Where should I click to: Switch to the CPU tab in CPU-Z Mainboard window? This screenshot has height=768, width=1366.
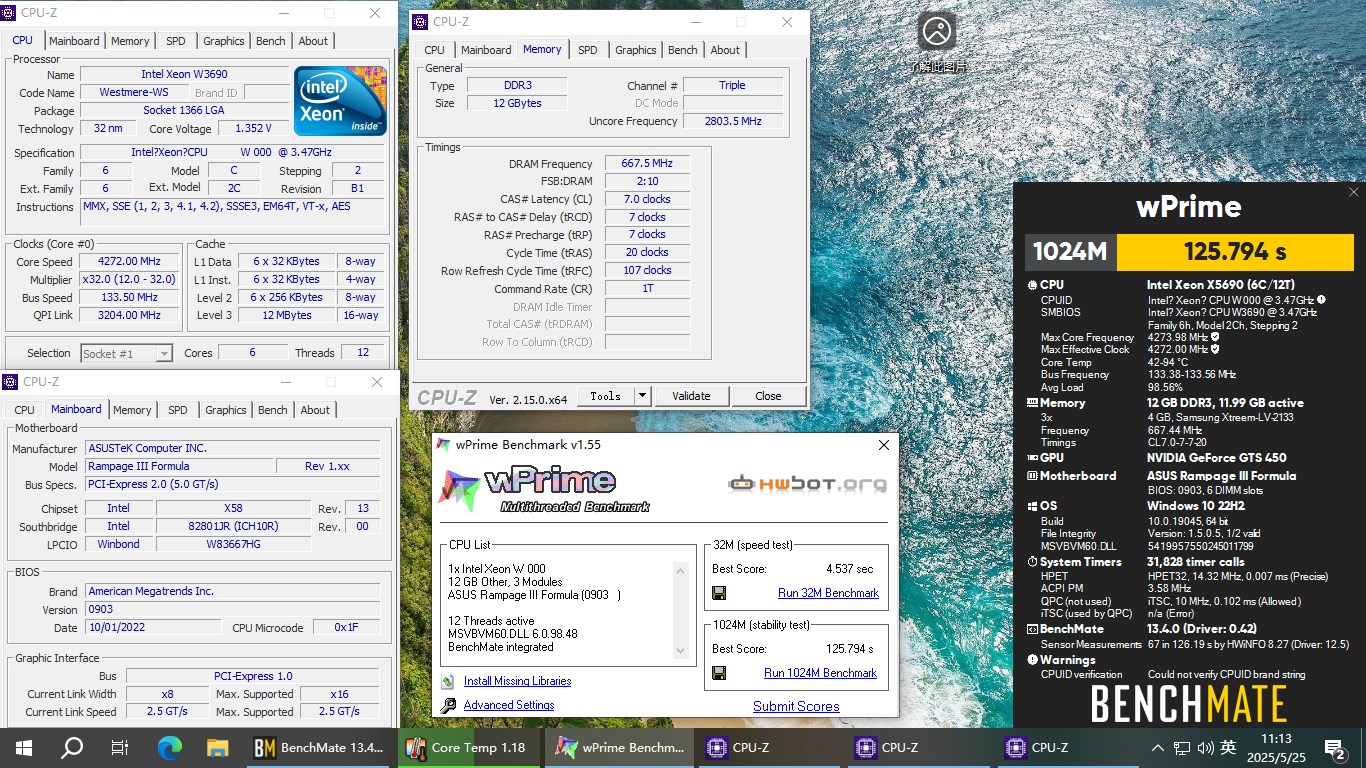point(24,410)
